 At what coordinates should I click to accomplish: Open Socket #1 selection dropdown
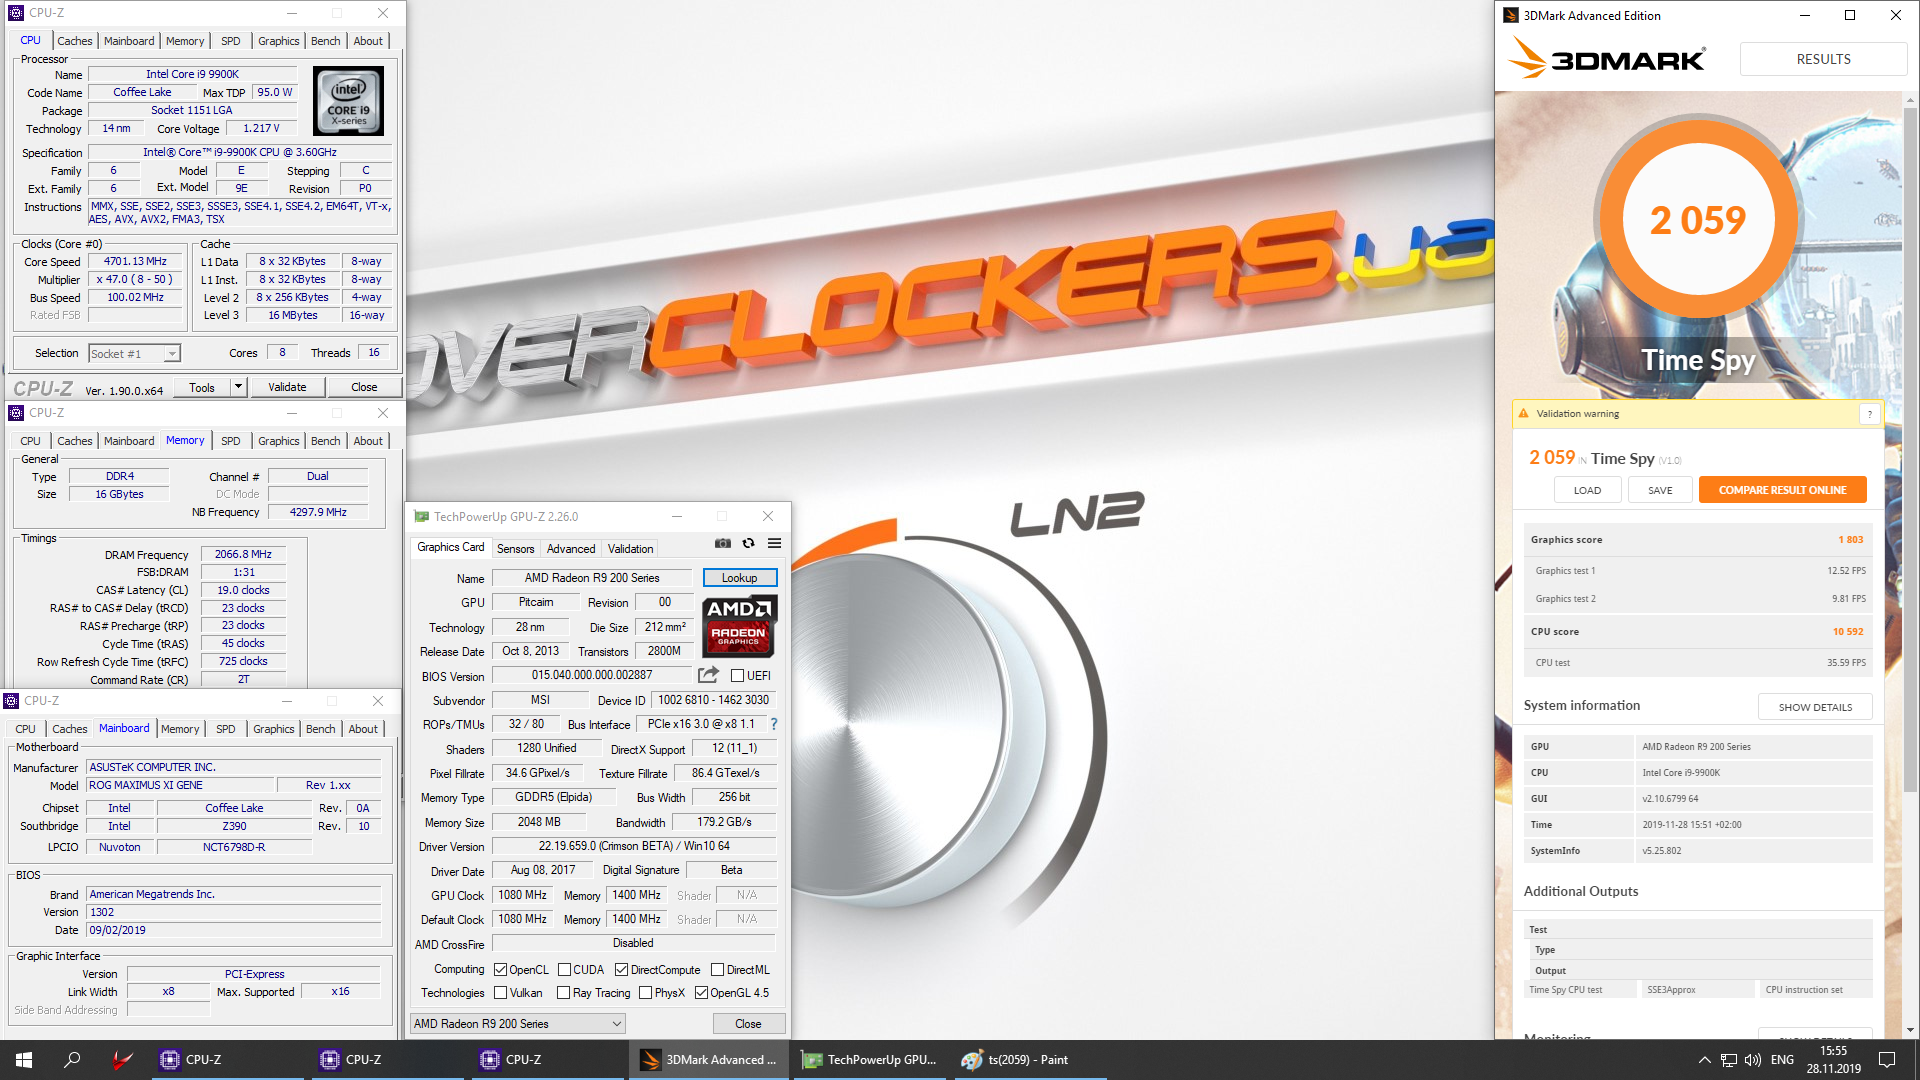[172, 354]
